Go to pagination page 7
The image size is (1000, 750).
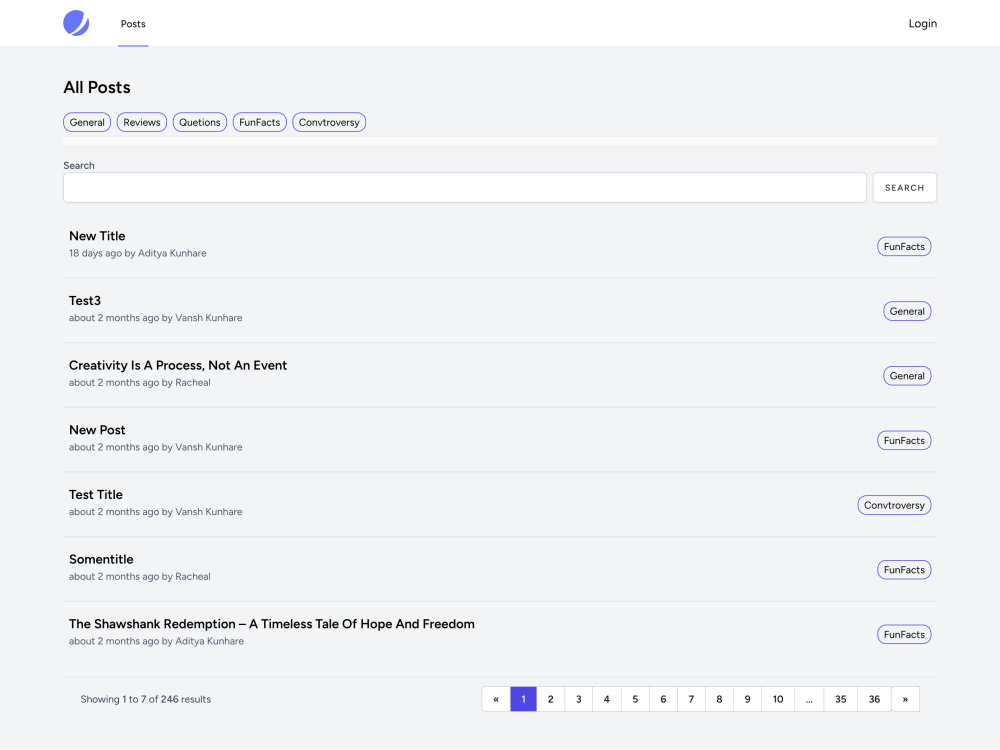coord(691,699)
